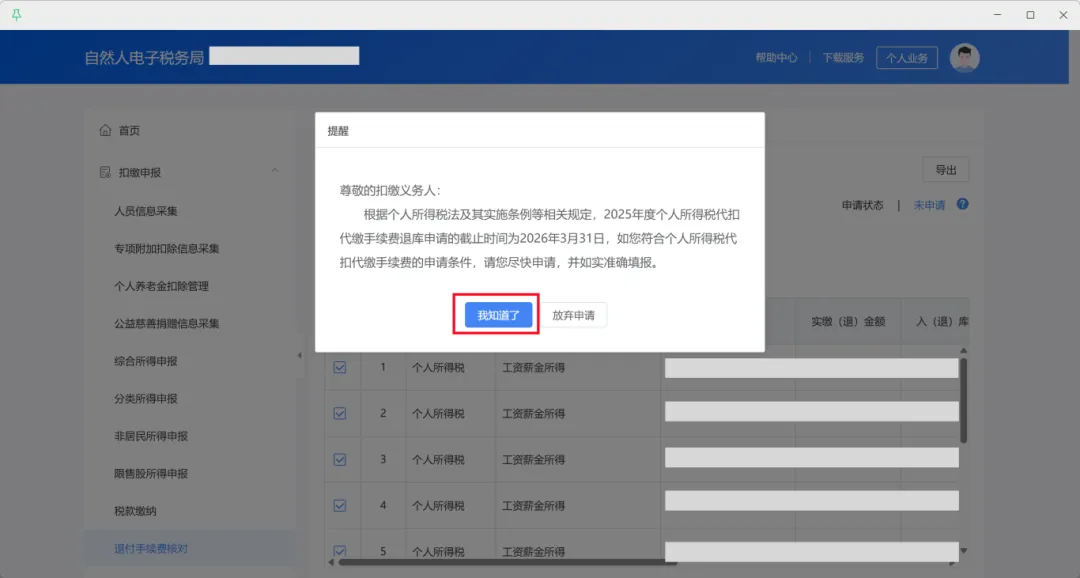Toggle the checkbox for row 3
This screenshot has width=1080, height=578.
340,460
